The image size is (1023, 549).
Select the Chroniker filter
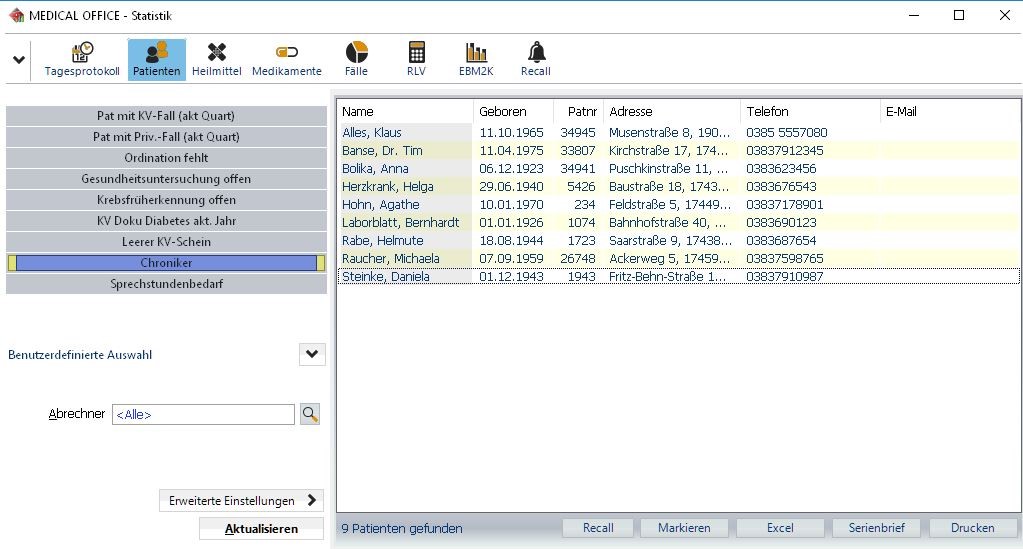point(166,262)
